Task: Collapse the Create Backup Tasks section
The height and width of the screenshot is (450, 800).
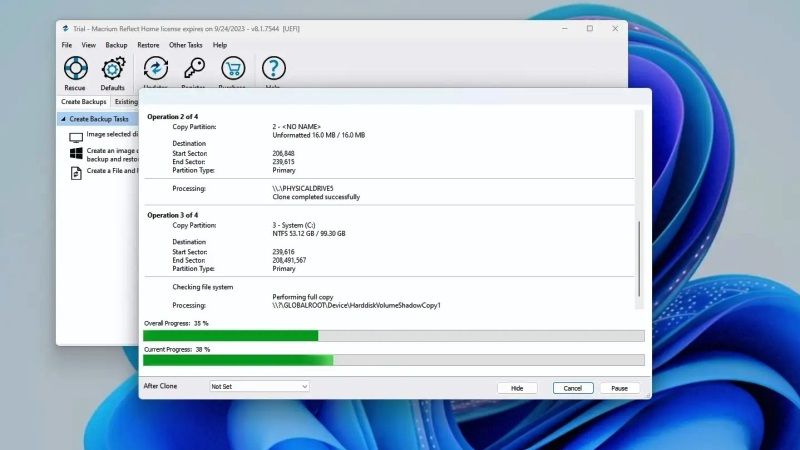Action: point(63,119)
